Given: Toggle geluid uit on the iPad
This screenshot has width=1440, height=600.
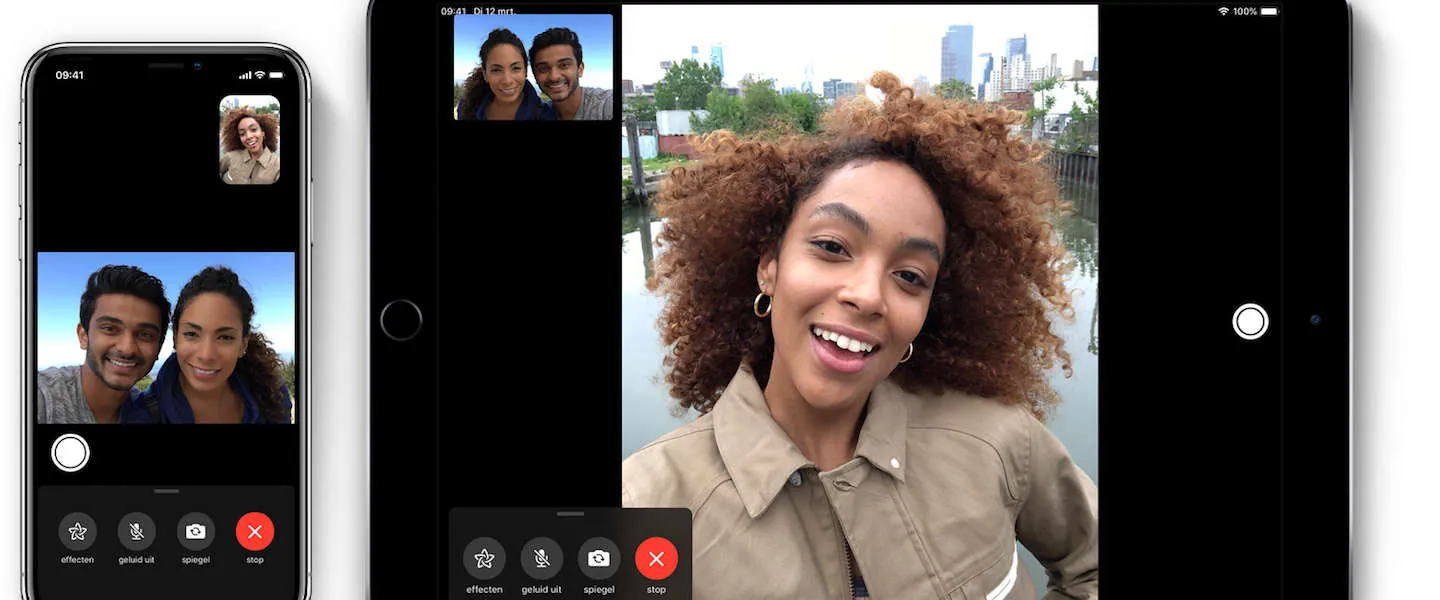Looking at the screenshot, I should coord(541,560).
